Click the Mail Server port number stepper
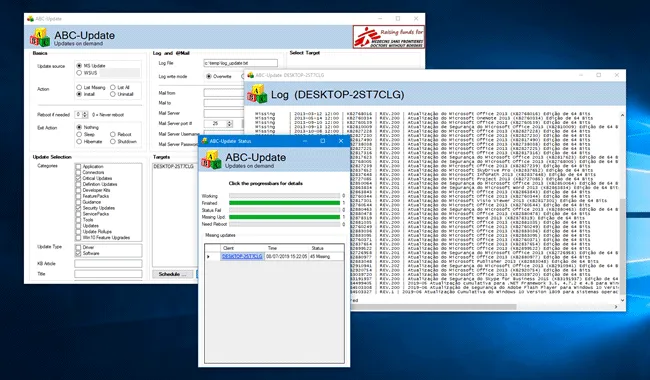The image size is (650, 380). coord(230,123)
